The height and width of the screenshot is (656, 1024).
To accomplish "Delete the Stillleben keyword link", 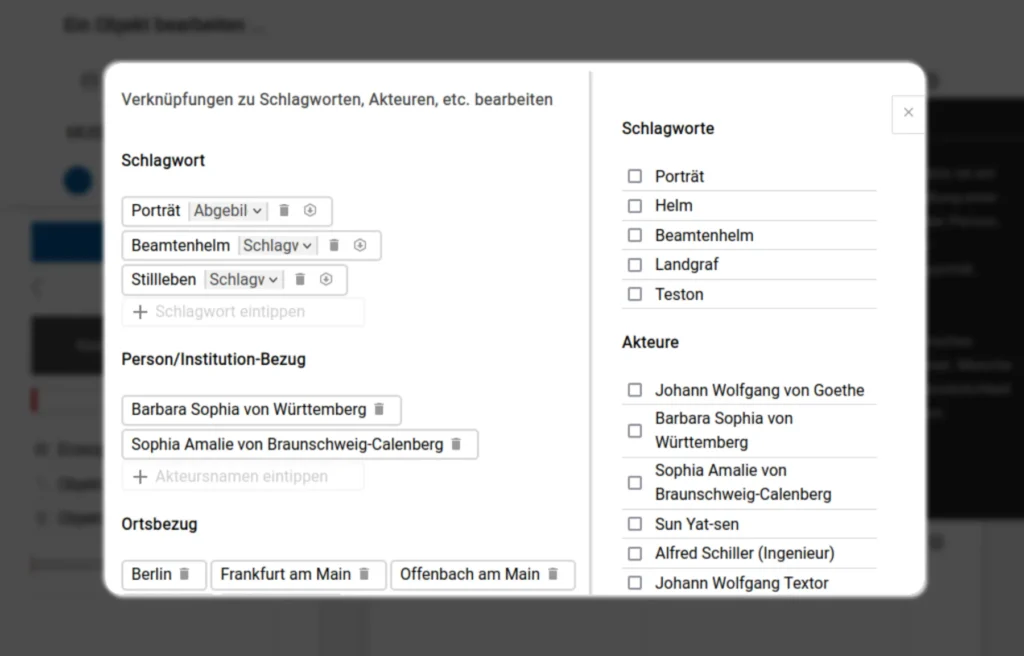I will click(x=300, y=280).
